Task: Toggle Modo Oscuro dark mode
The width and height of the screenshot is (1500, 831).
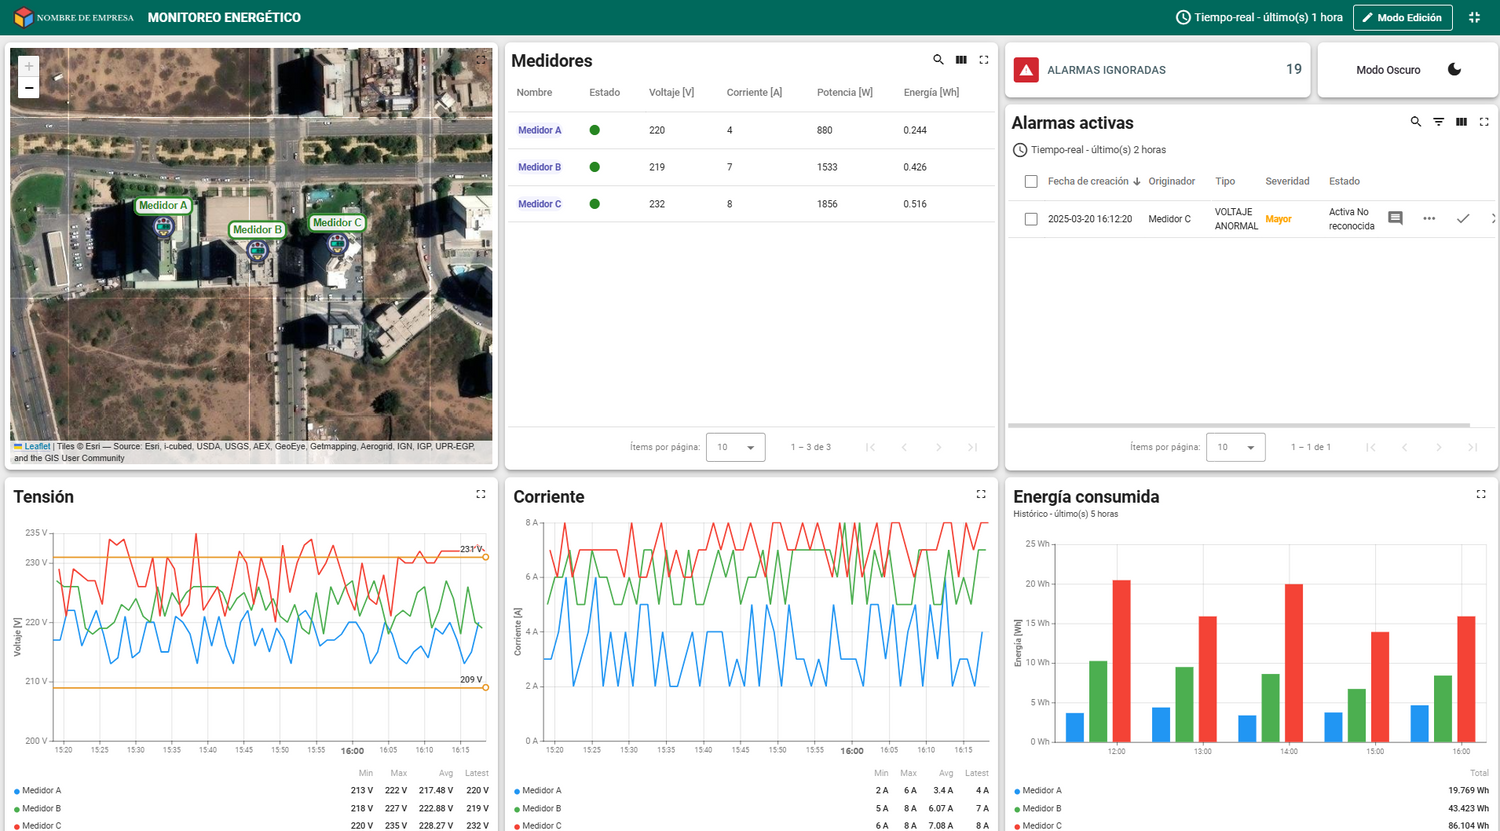Action: click(1454, 70)
